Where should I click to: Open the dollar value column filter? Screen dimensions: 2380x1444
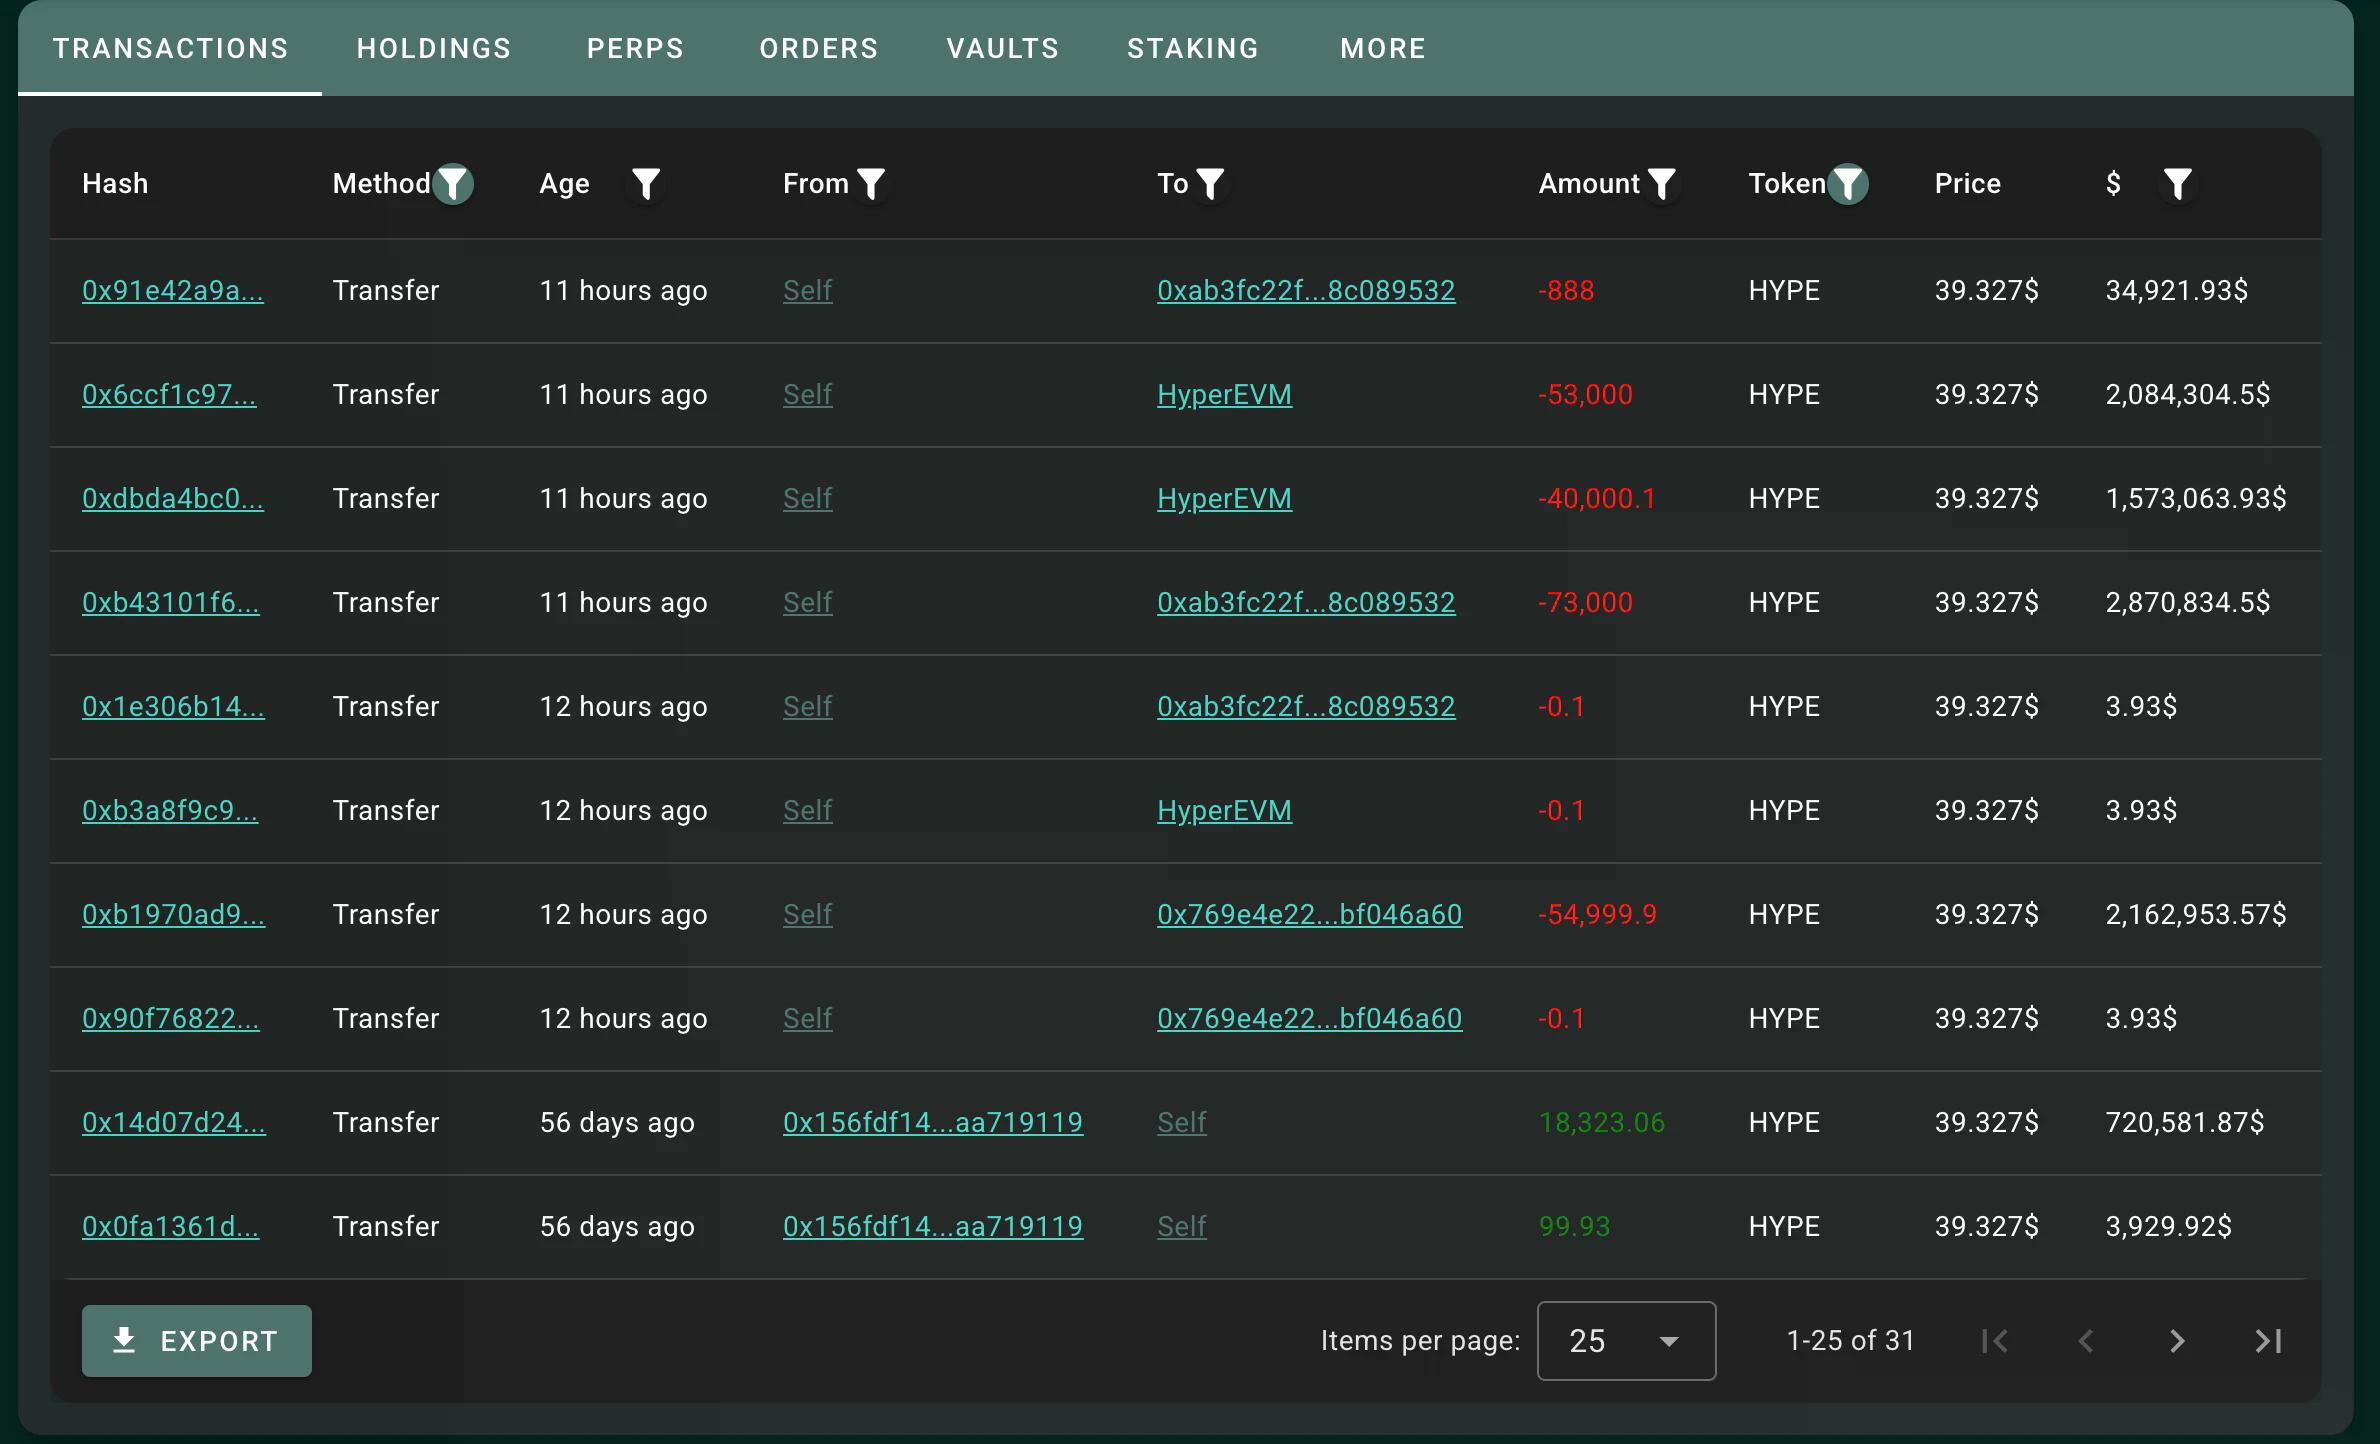(2177, 184)
